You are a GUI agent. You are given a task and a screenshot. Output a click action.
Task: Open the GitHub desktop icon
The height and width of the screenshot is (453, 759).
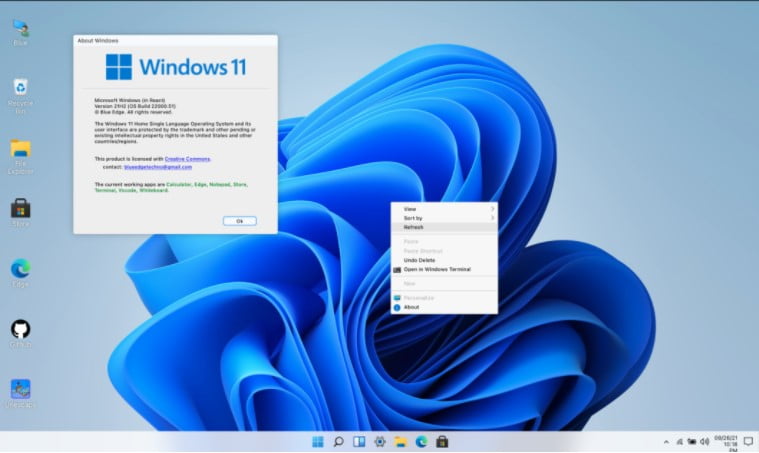point(20,329)
